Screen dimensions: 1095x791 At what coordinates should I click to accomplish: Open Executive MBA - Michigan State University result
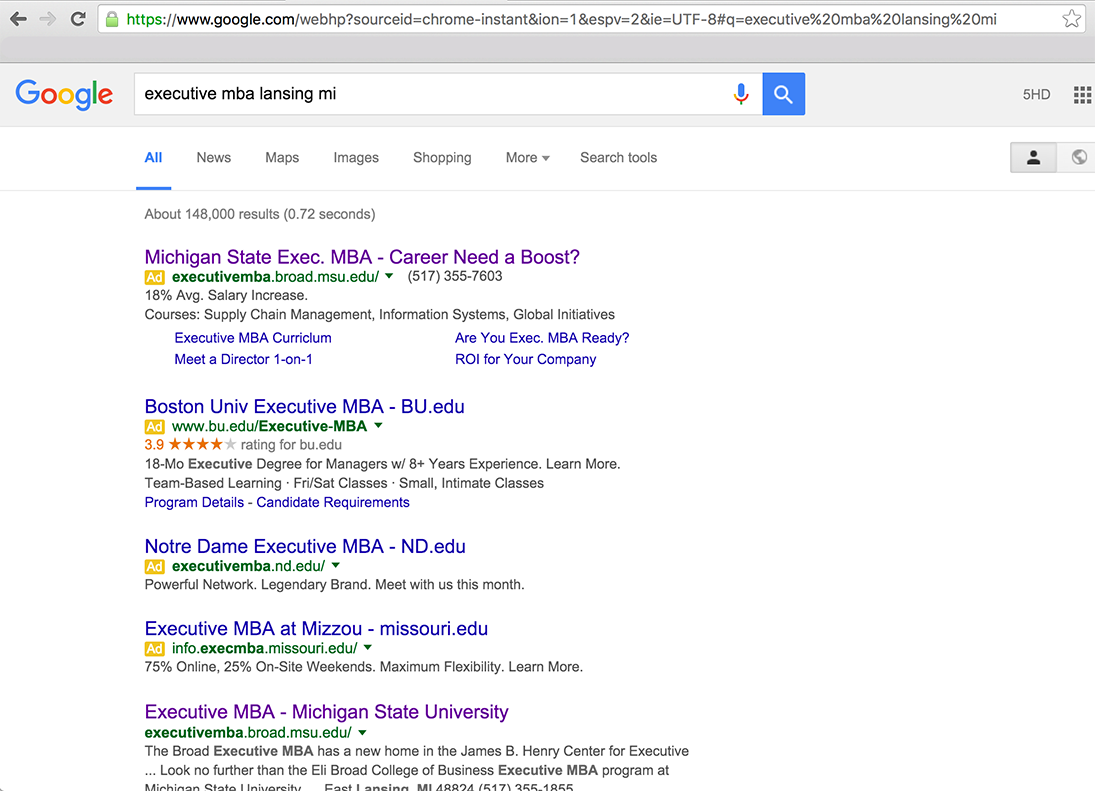point(326,711)
